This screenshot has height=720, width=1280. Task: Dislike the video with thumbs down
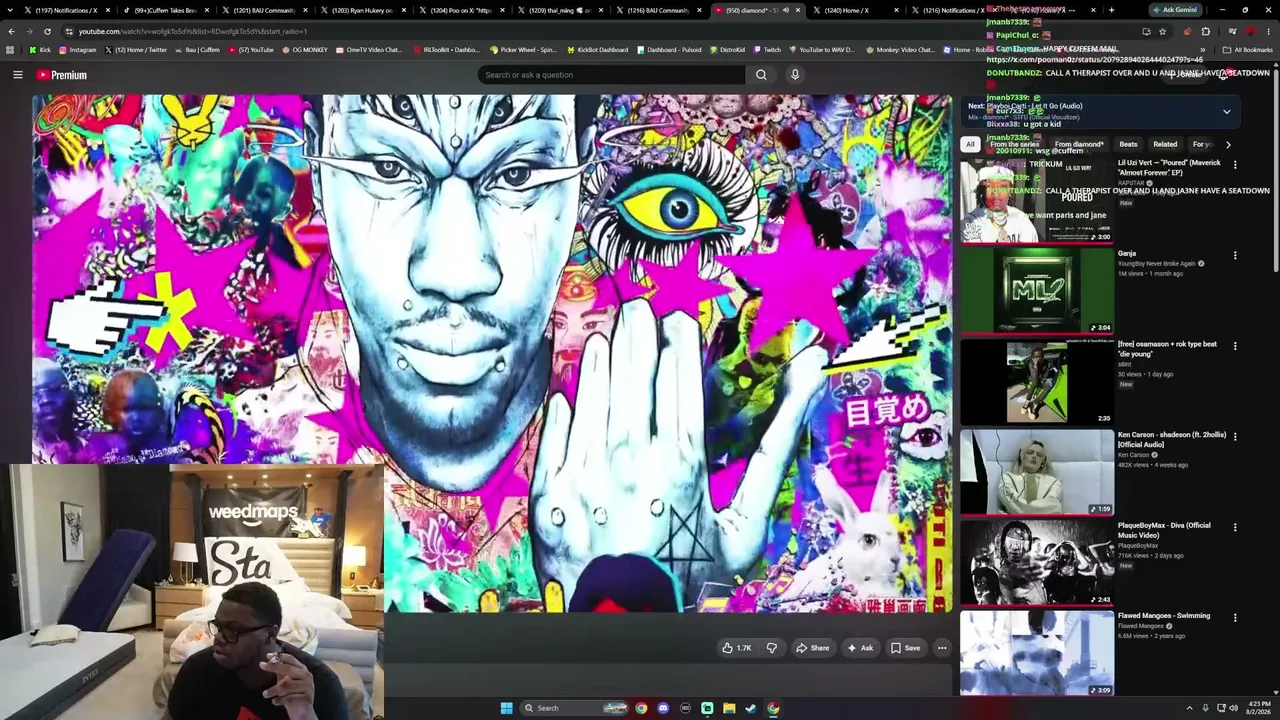(x=771, y=648)
